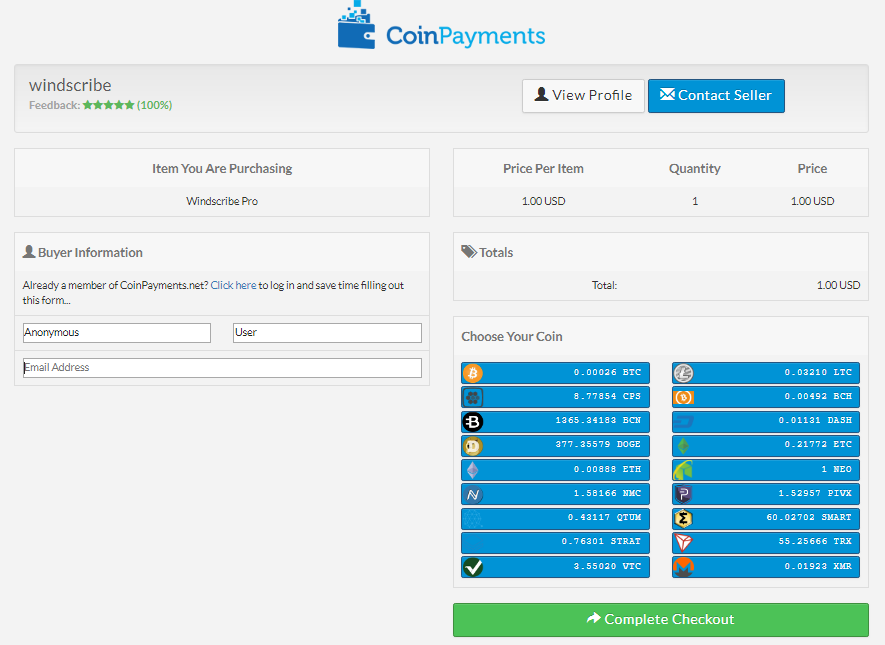Viewport: 885px width, 645px height.
Task: Pay with 1.52957 PIVX option
Action: point(766,494)
